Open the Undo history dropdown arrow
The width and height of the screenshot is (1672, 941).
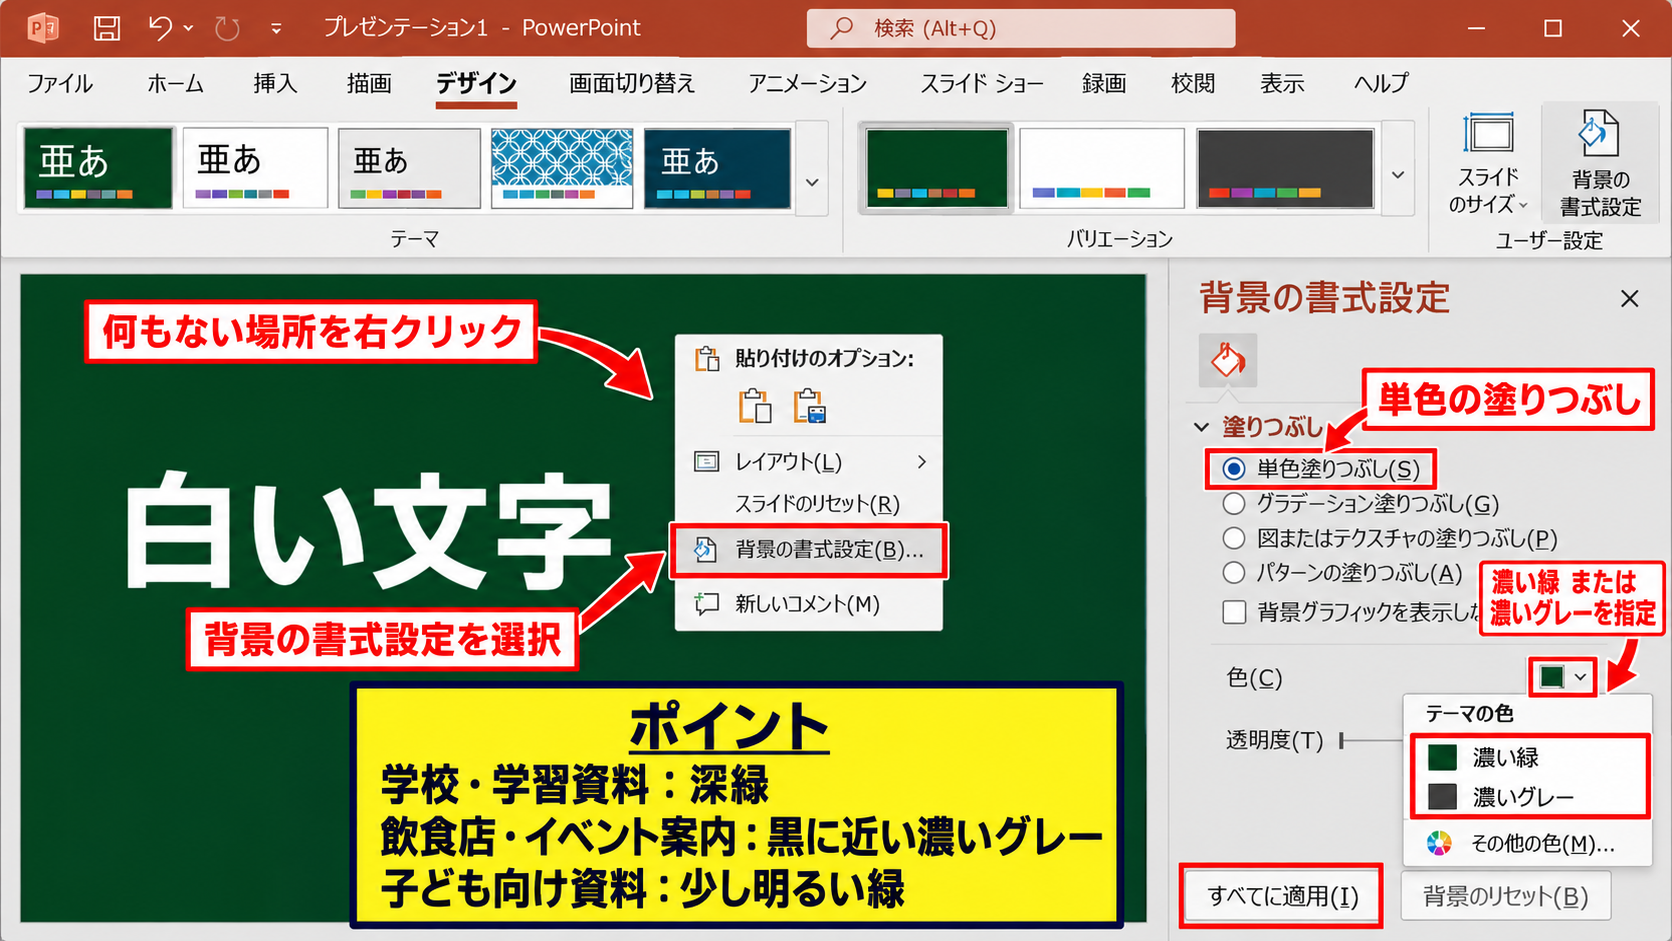coord(188,28)
